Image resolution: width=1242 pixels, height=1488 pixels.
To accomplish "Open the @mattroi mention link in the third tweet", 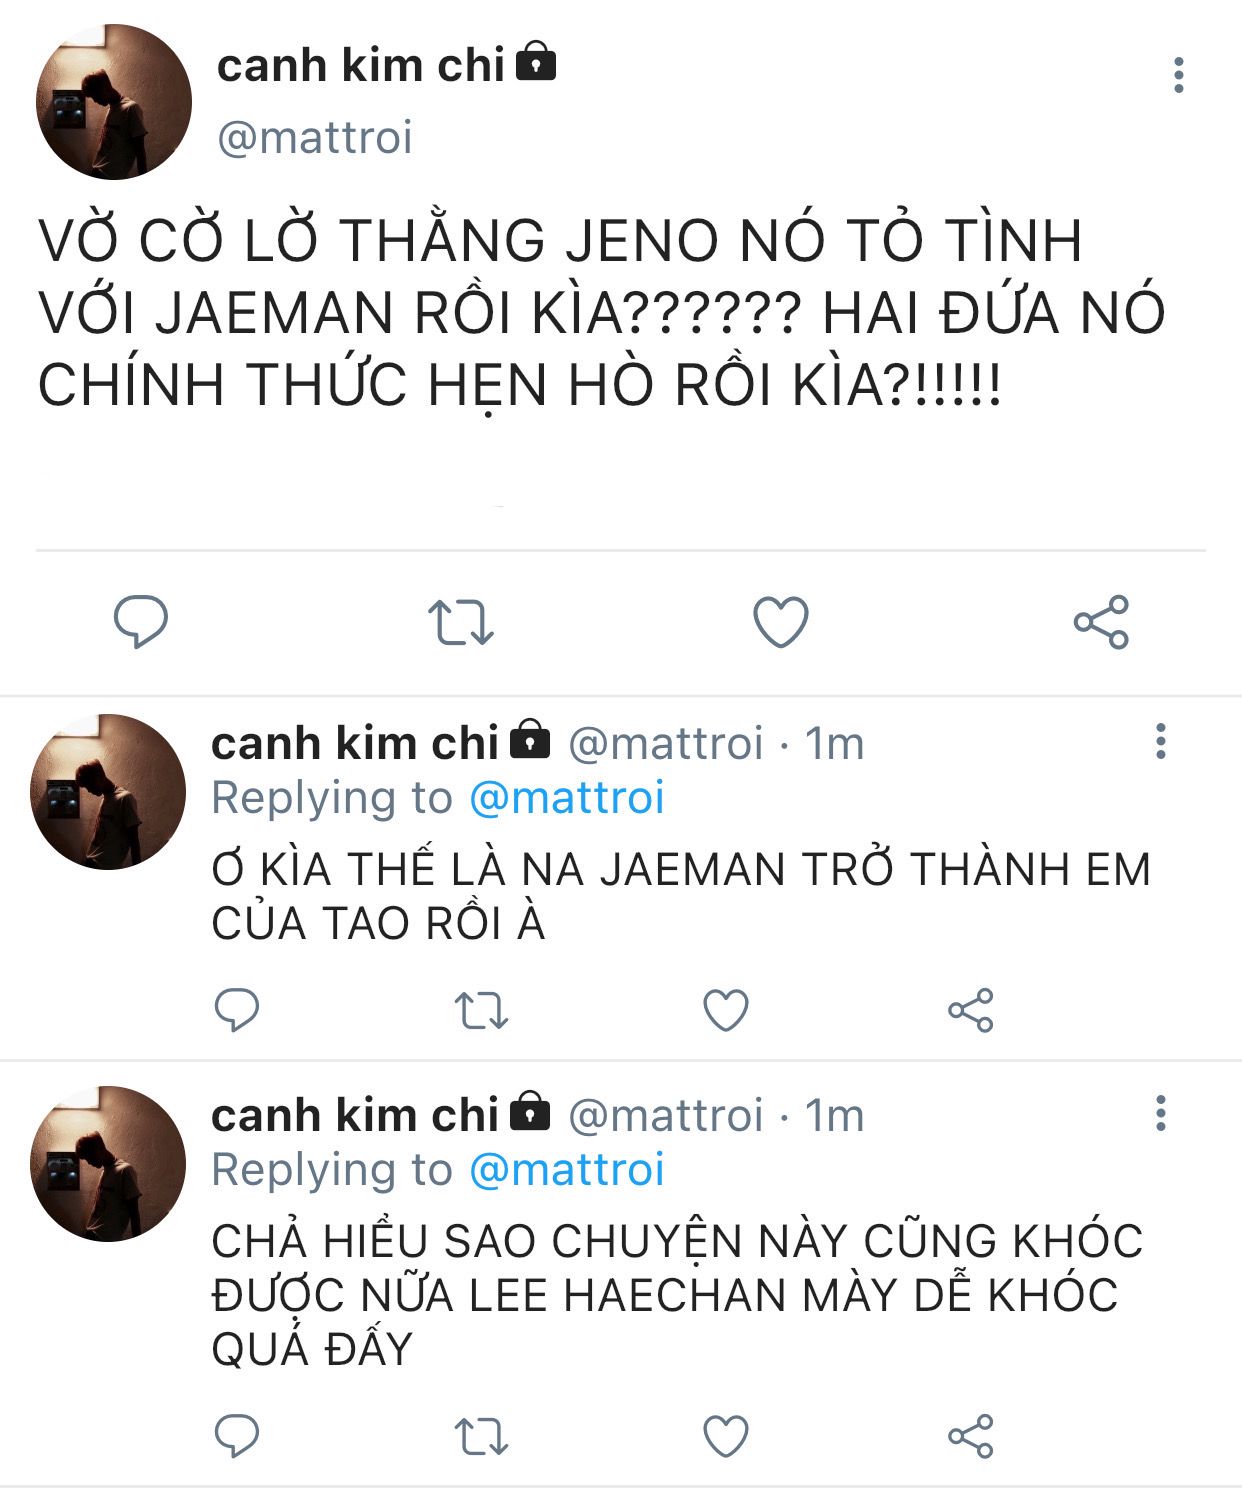I will (x=567, y=1170).
